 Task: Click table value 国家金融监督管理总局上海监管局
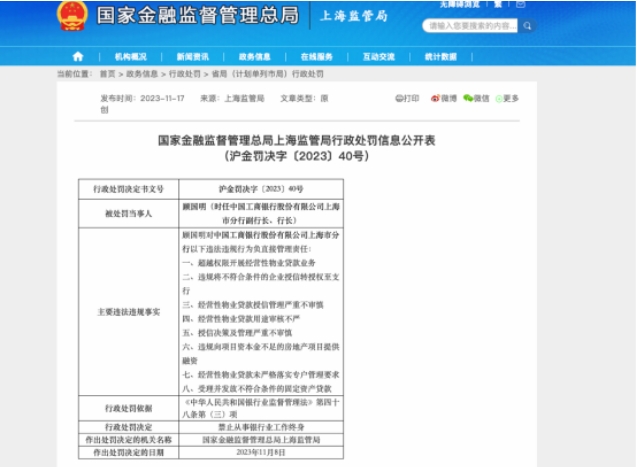(x=261, y=440)
